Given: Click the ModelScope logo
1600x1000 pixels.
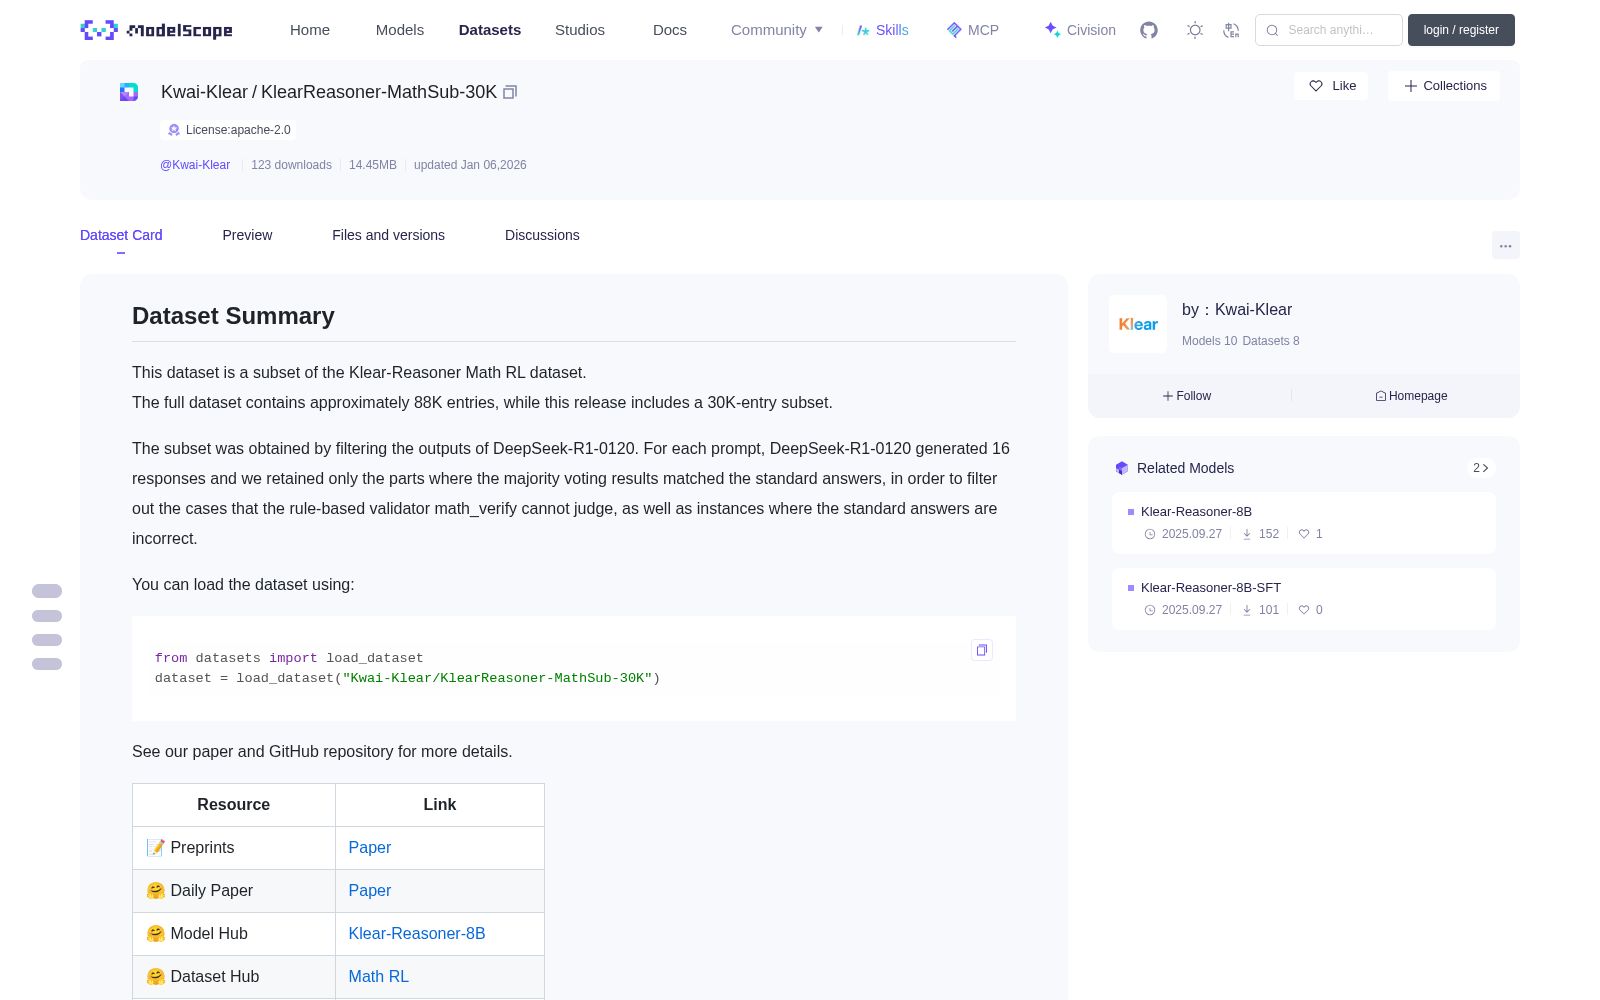Looking at the screenshot, I should click(x=157, y=30).
